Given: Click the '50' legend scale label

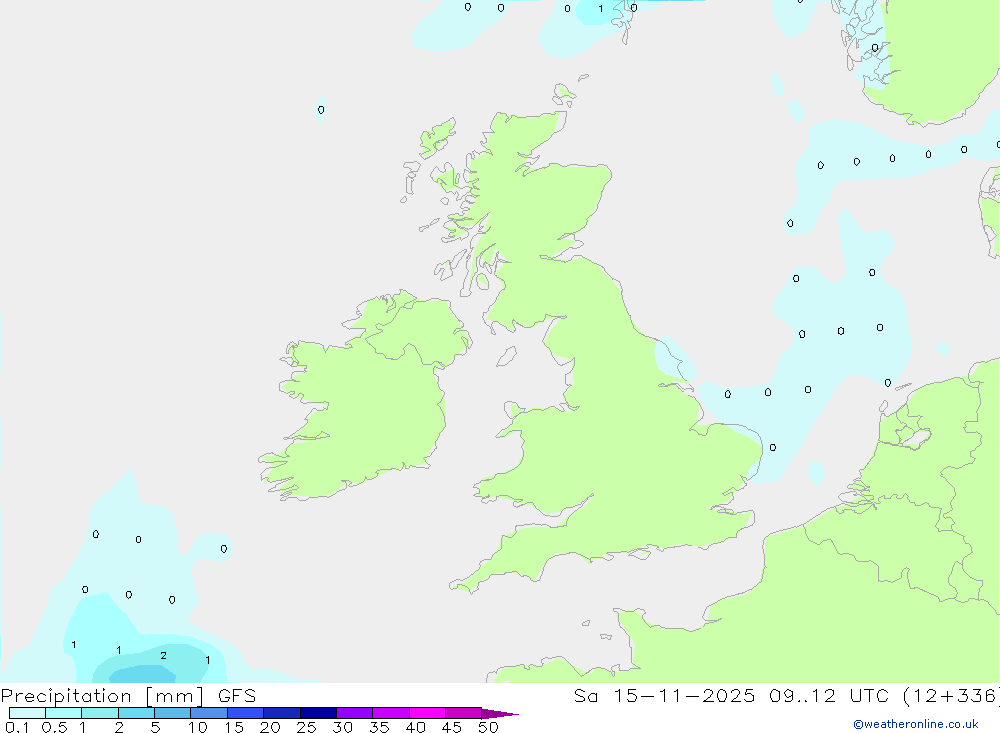Looking at the screenshot, I should tap(488, 727).
